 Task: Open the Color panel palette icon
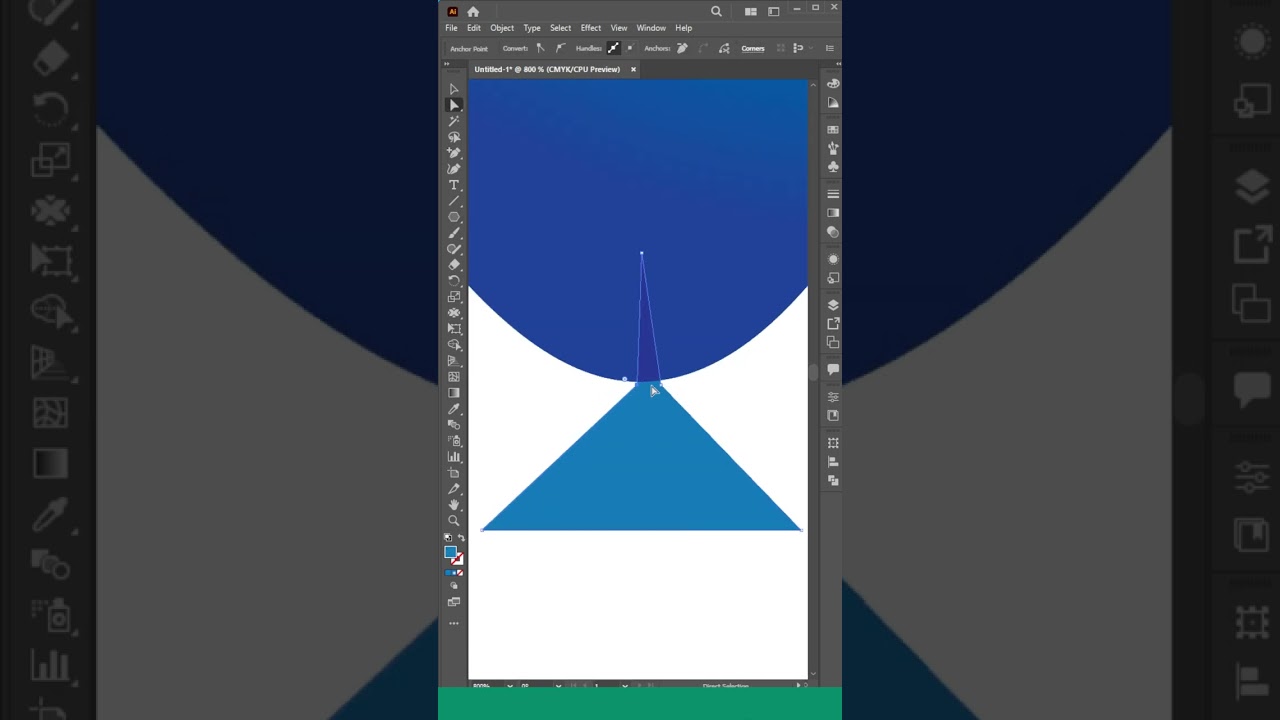833,84
